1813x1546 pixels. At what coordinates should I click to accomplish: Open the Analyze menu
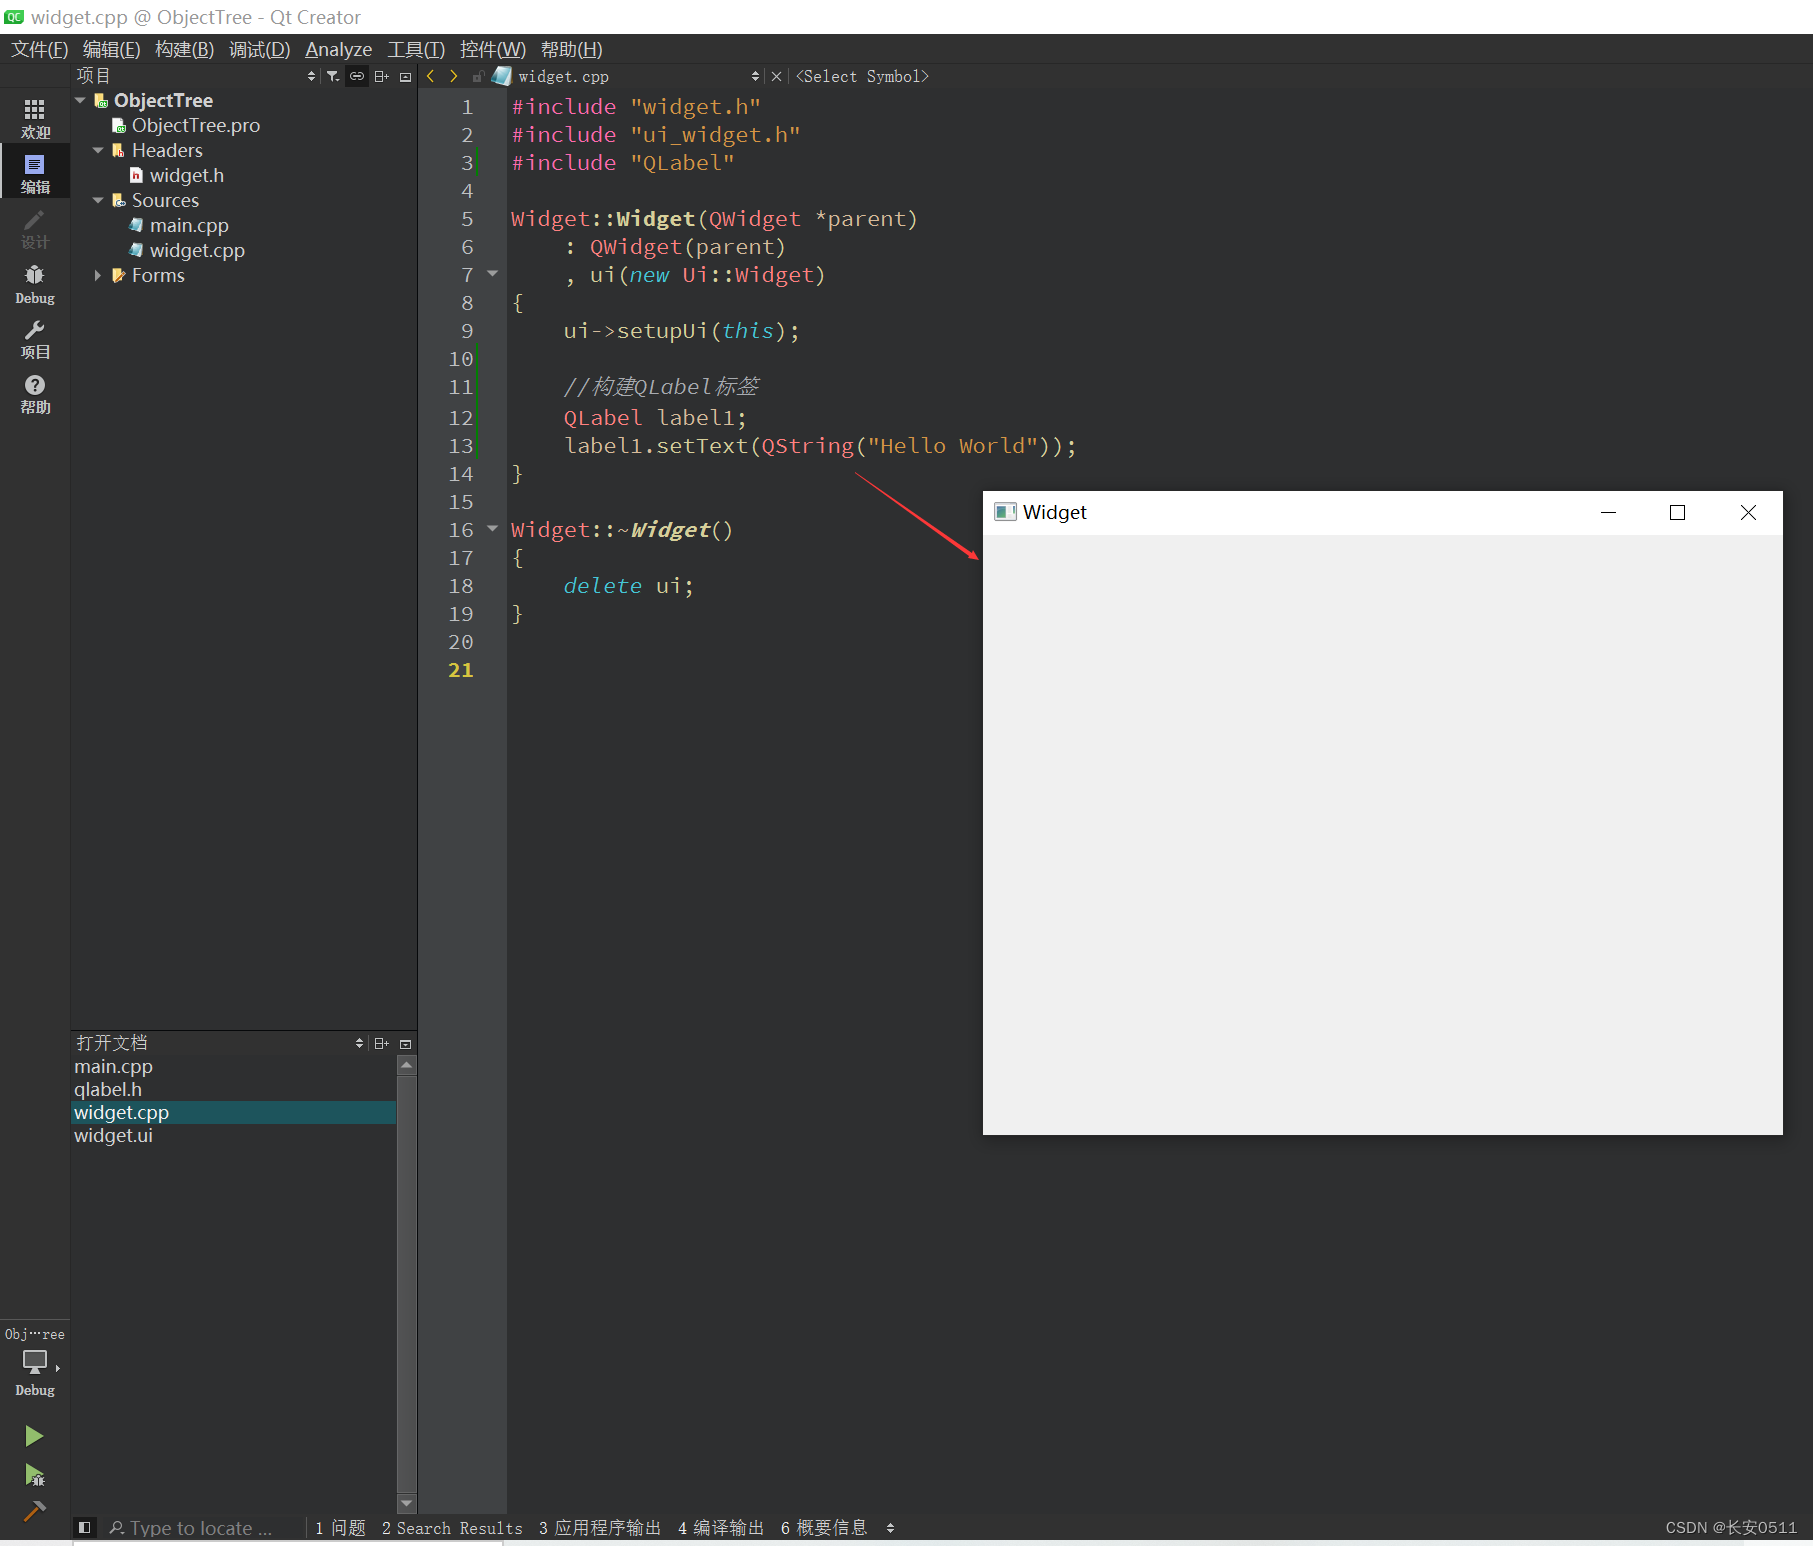click(x=338, y=49)
